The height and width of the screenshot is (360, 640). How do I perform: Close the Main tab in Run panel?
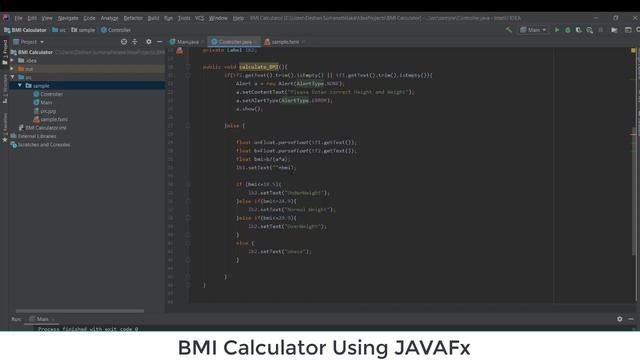(53, 319)
